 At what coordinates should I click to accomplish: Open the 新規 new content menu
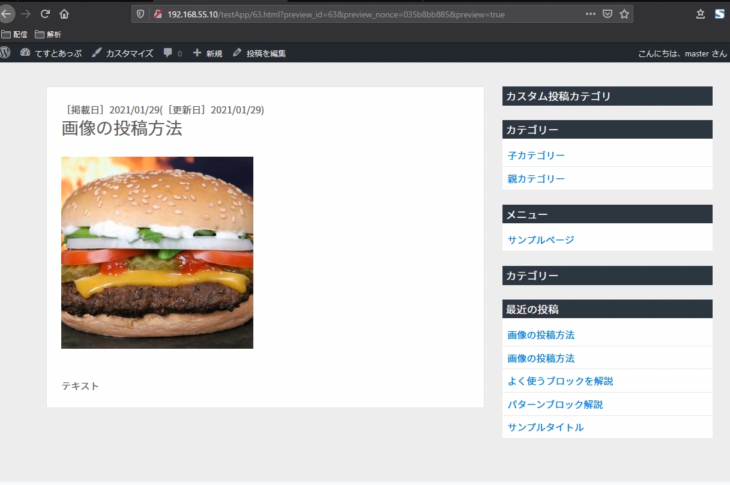tap(208, 53)
